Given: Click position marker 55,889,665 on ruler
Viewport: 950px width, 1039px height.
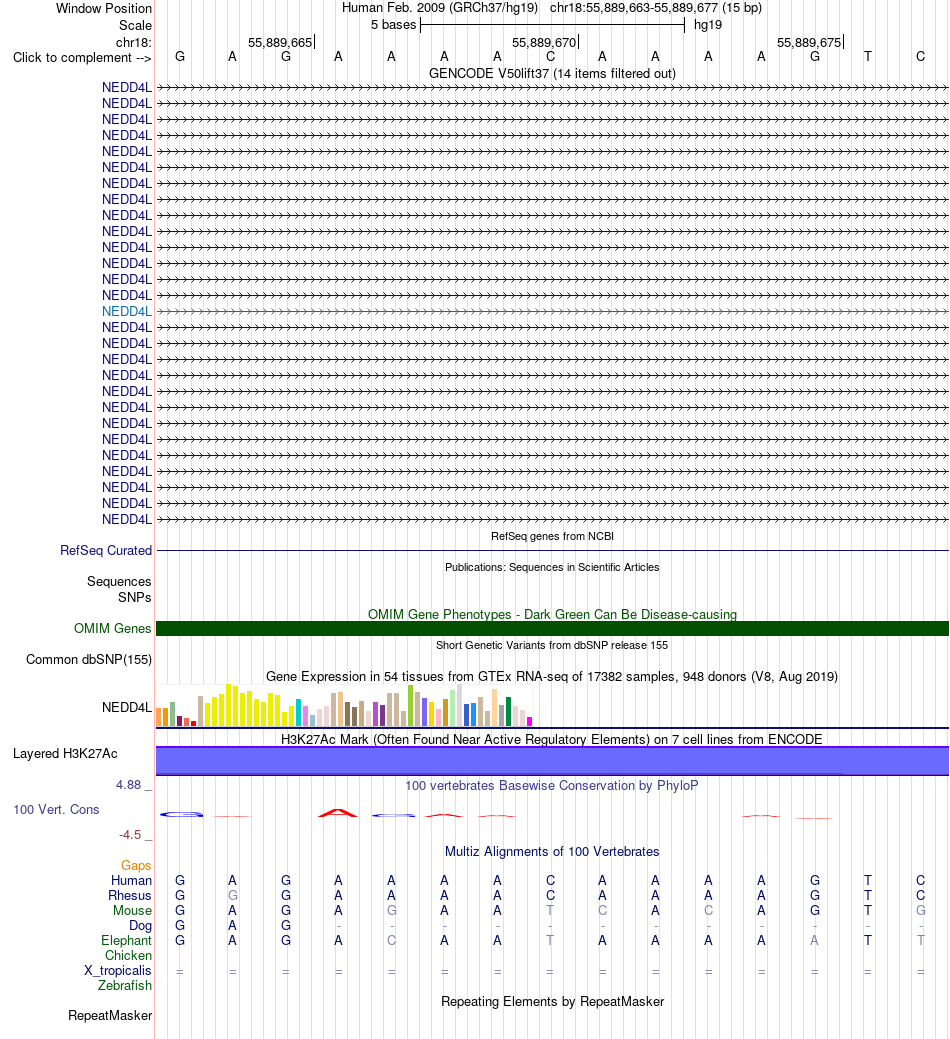Looking at the screenshot, I should coord(280,43).
